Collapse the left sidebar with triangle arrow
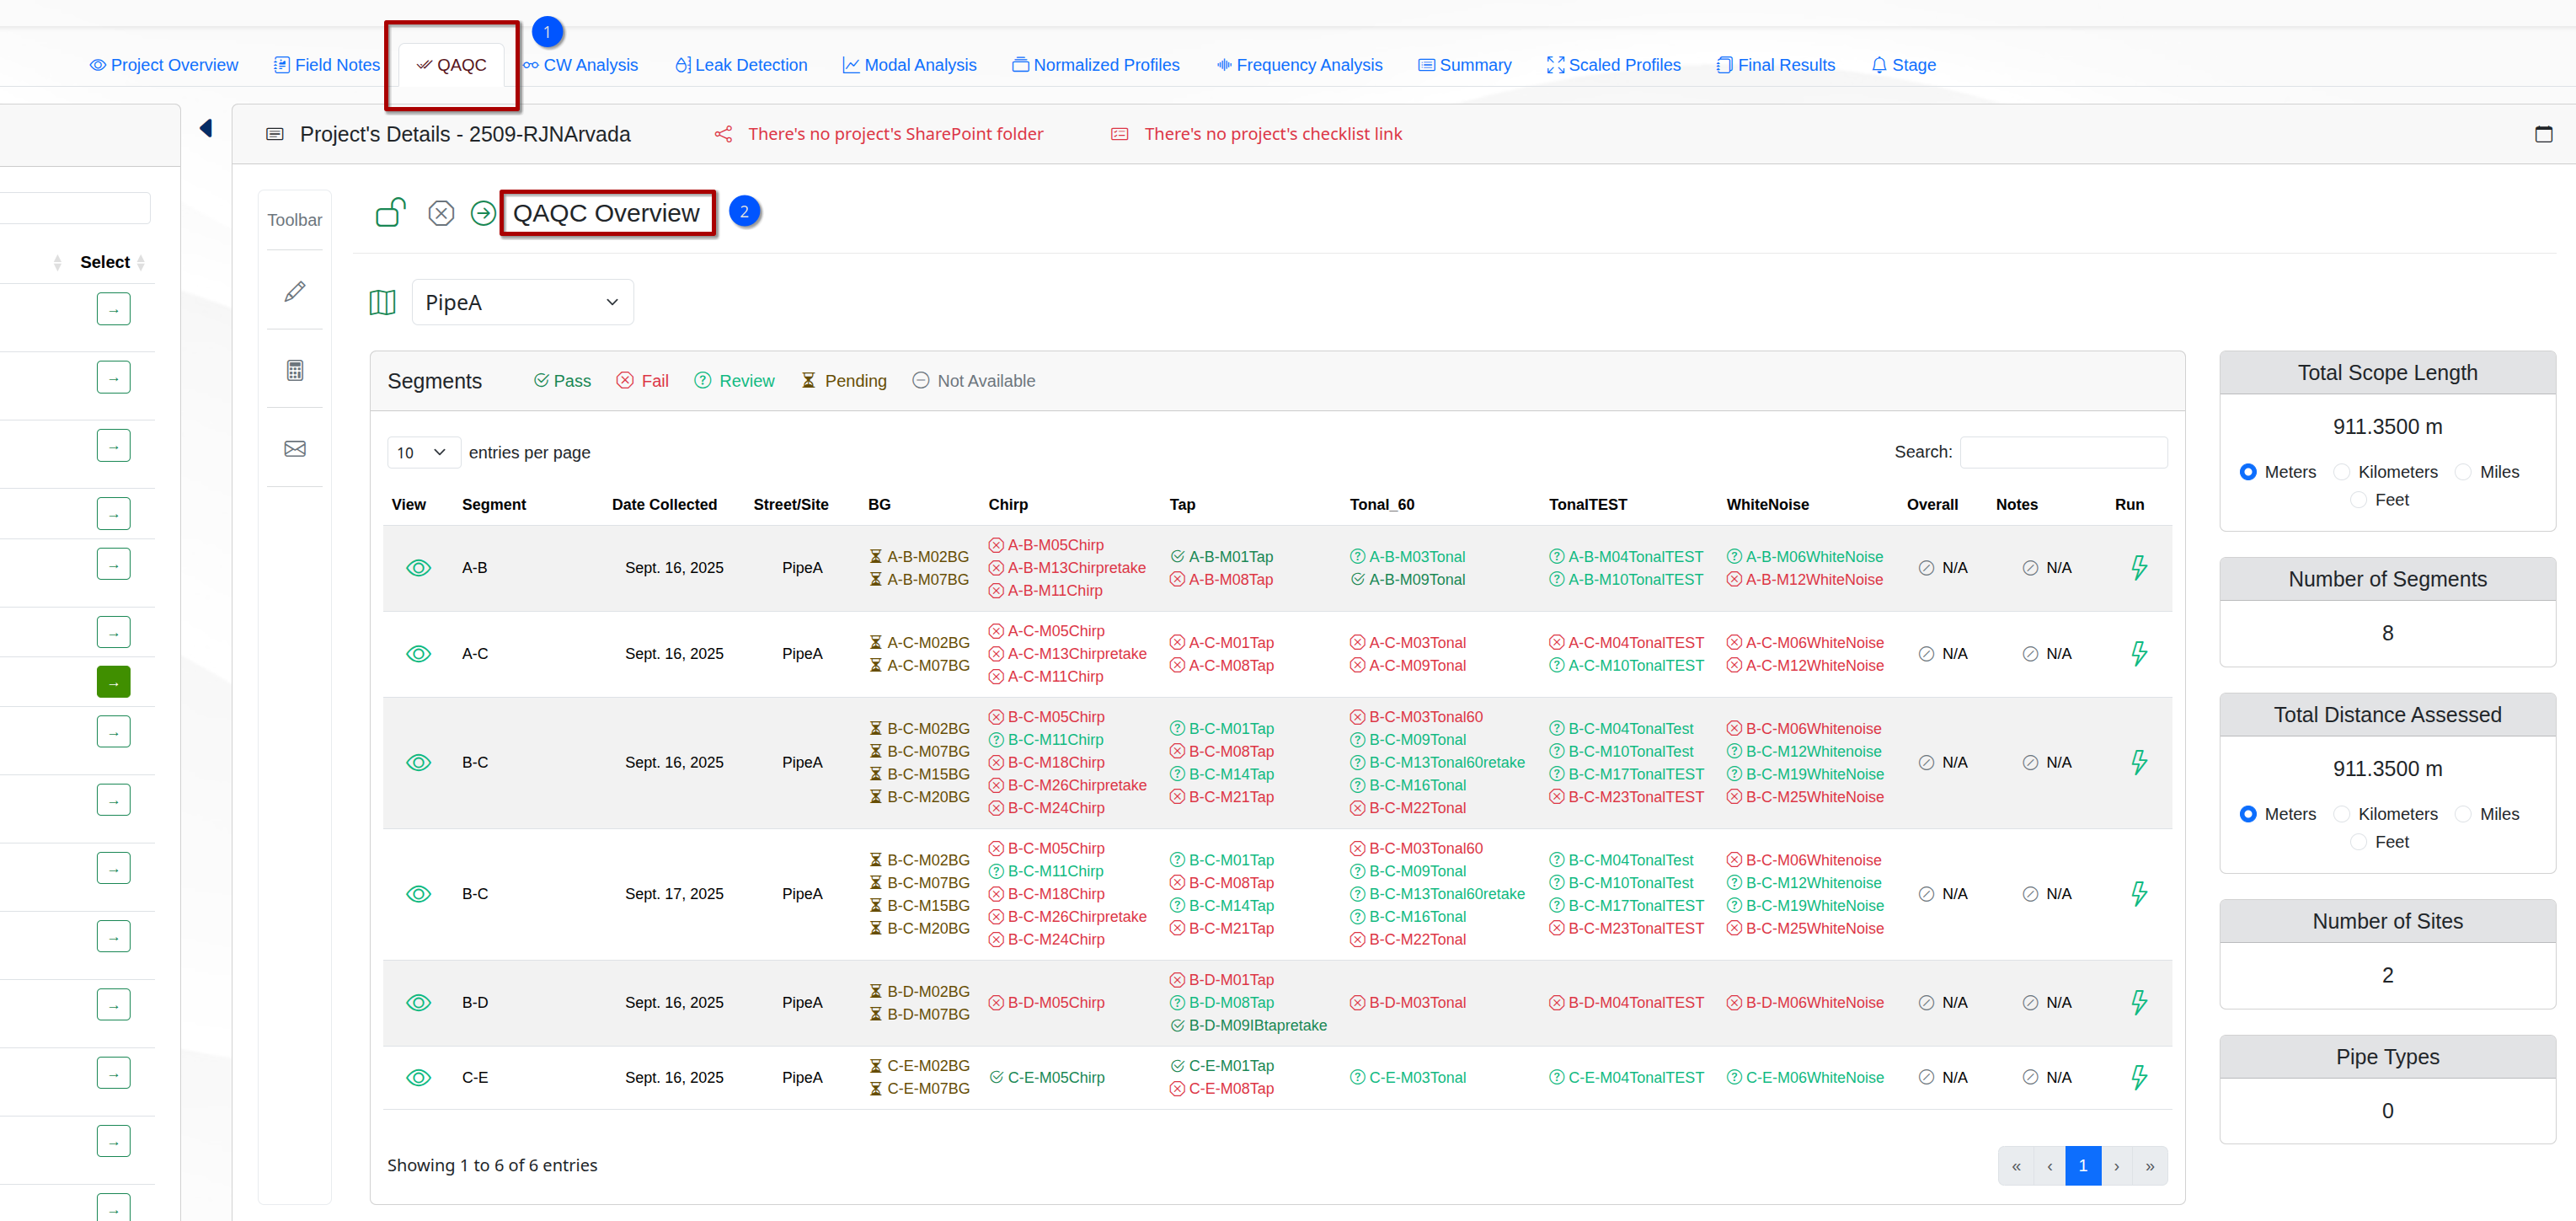 pyautogui.click(x=206, y=128)
